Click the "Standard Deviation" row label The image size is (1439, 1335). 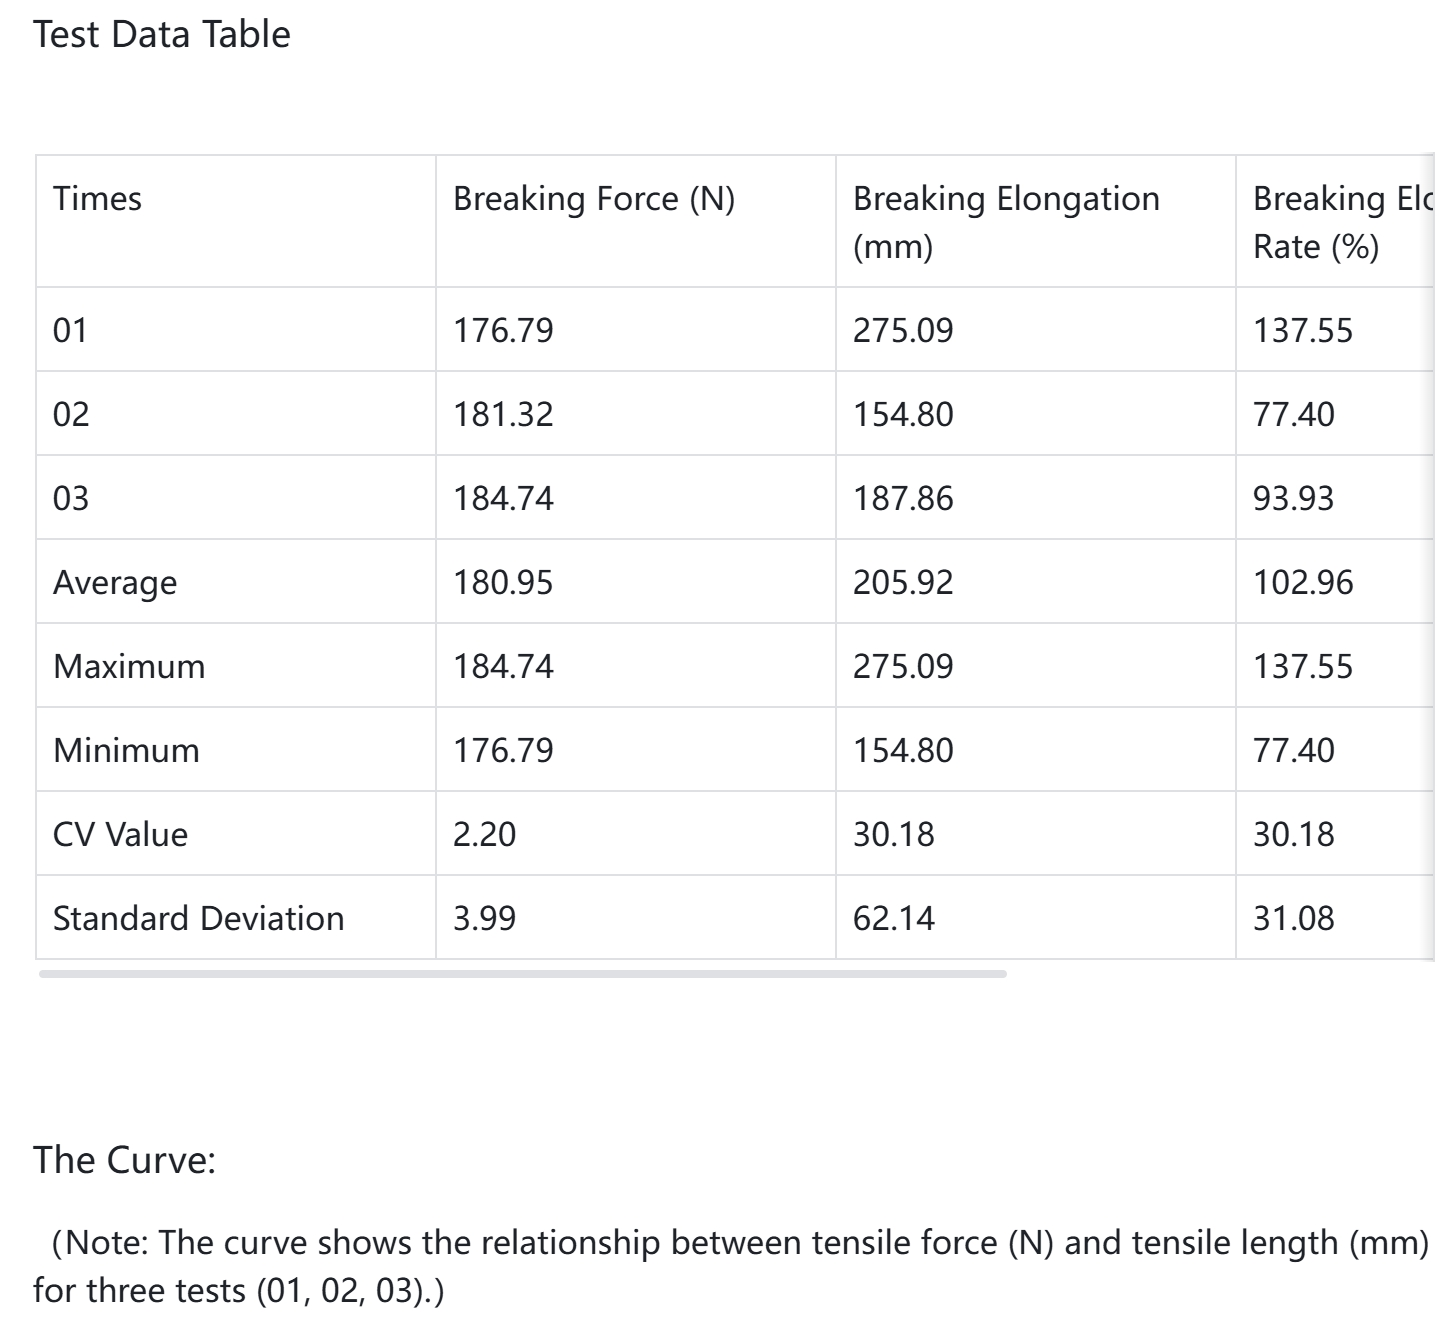pyautogui.click(x=198, y=918)
